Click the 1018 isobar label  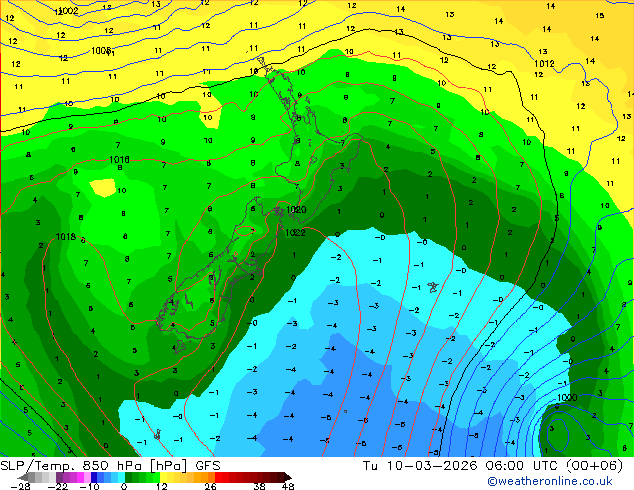[x=66, y=237]
